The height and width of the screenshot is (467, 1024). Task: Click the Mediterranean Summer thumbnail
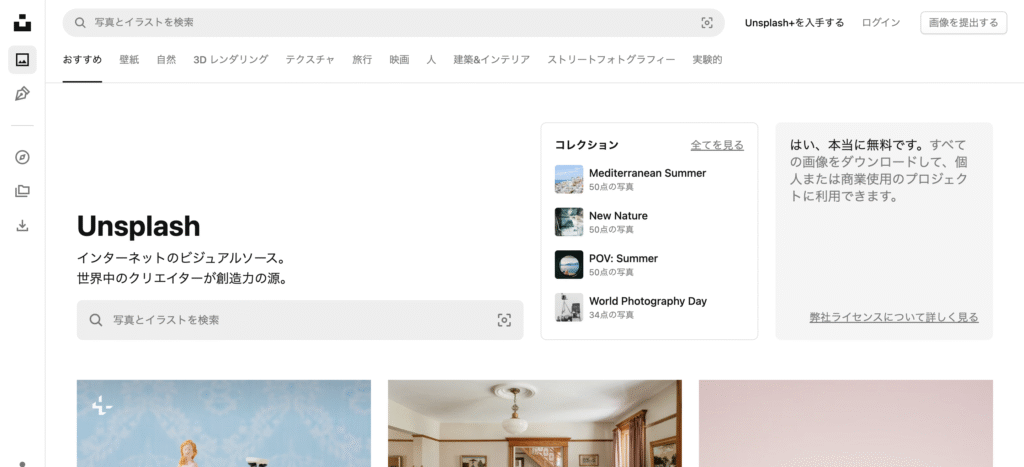[569, 179]
